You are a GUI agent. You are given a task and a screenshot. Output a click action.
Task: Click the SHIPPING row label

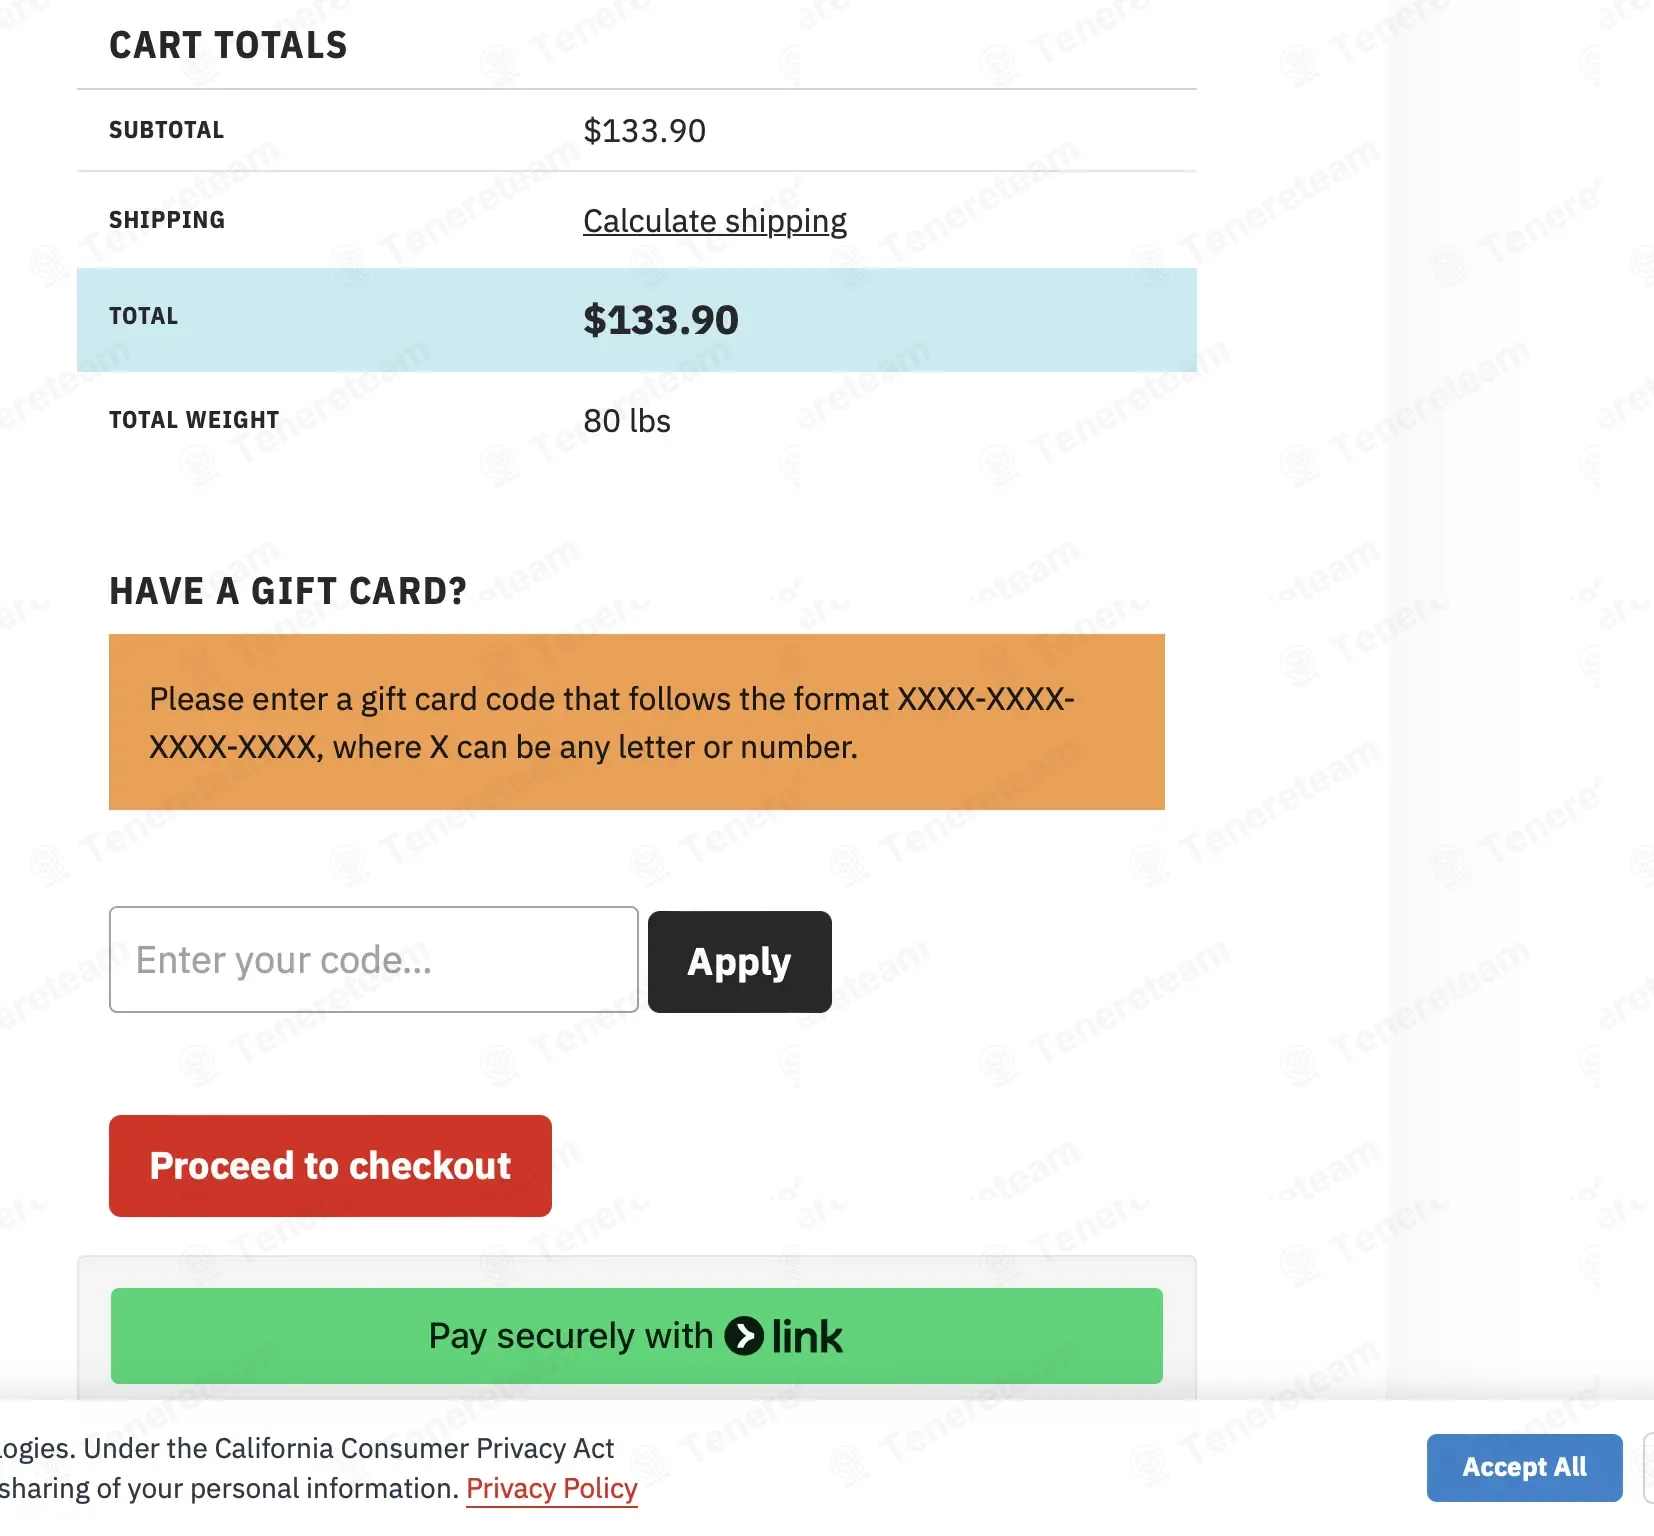point(167,220)
